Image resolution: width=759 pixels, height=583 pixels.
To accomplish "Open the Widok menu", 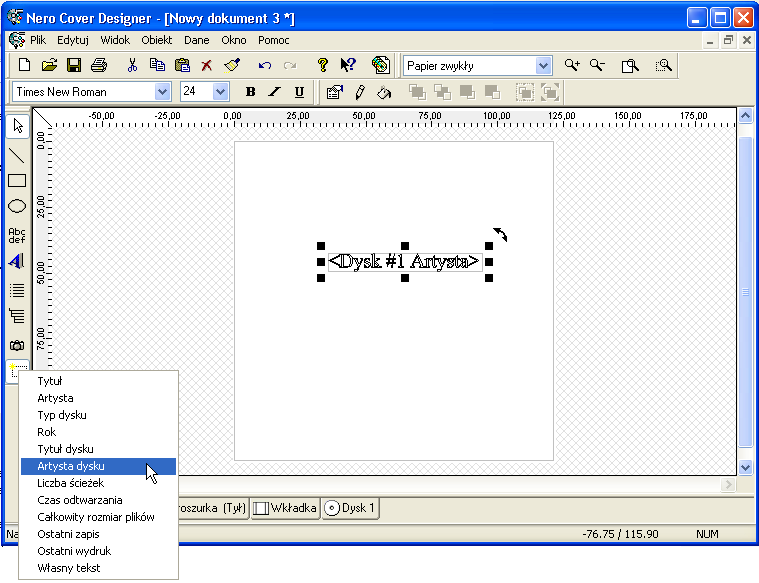I will click(115, 40).
